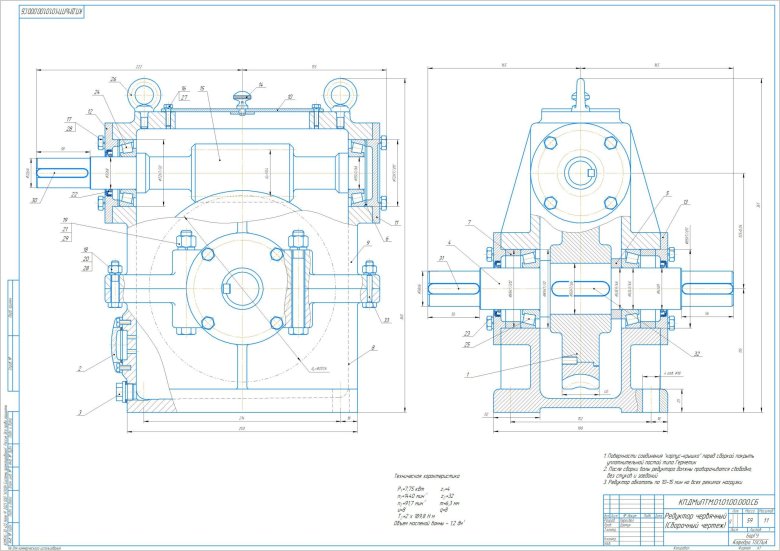
Task: Select the lifting eye atop the side view
Action: coord(578,90)
